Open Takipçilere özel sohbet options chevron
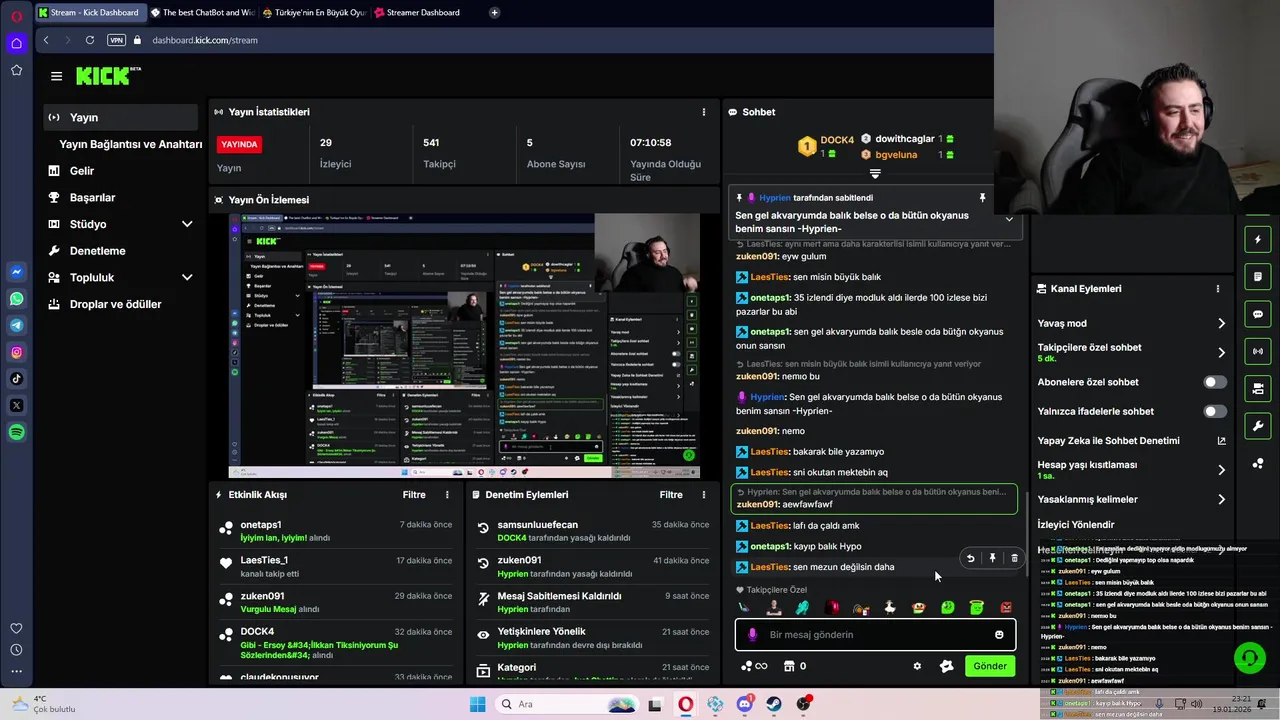The height and width of the screenshot is (720, 1280). tap(1221, 352)
